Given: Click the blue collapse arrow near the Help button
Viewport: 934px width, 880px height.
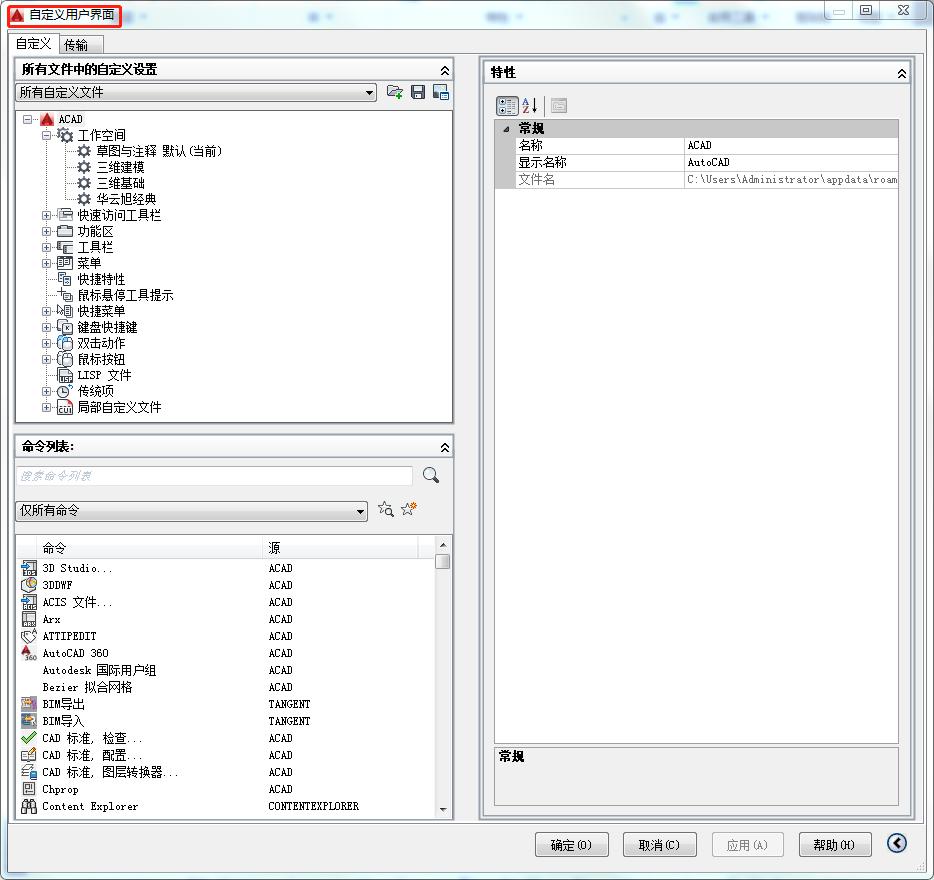Looking at the screenshot, I should [896, 843].
